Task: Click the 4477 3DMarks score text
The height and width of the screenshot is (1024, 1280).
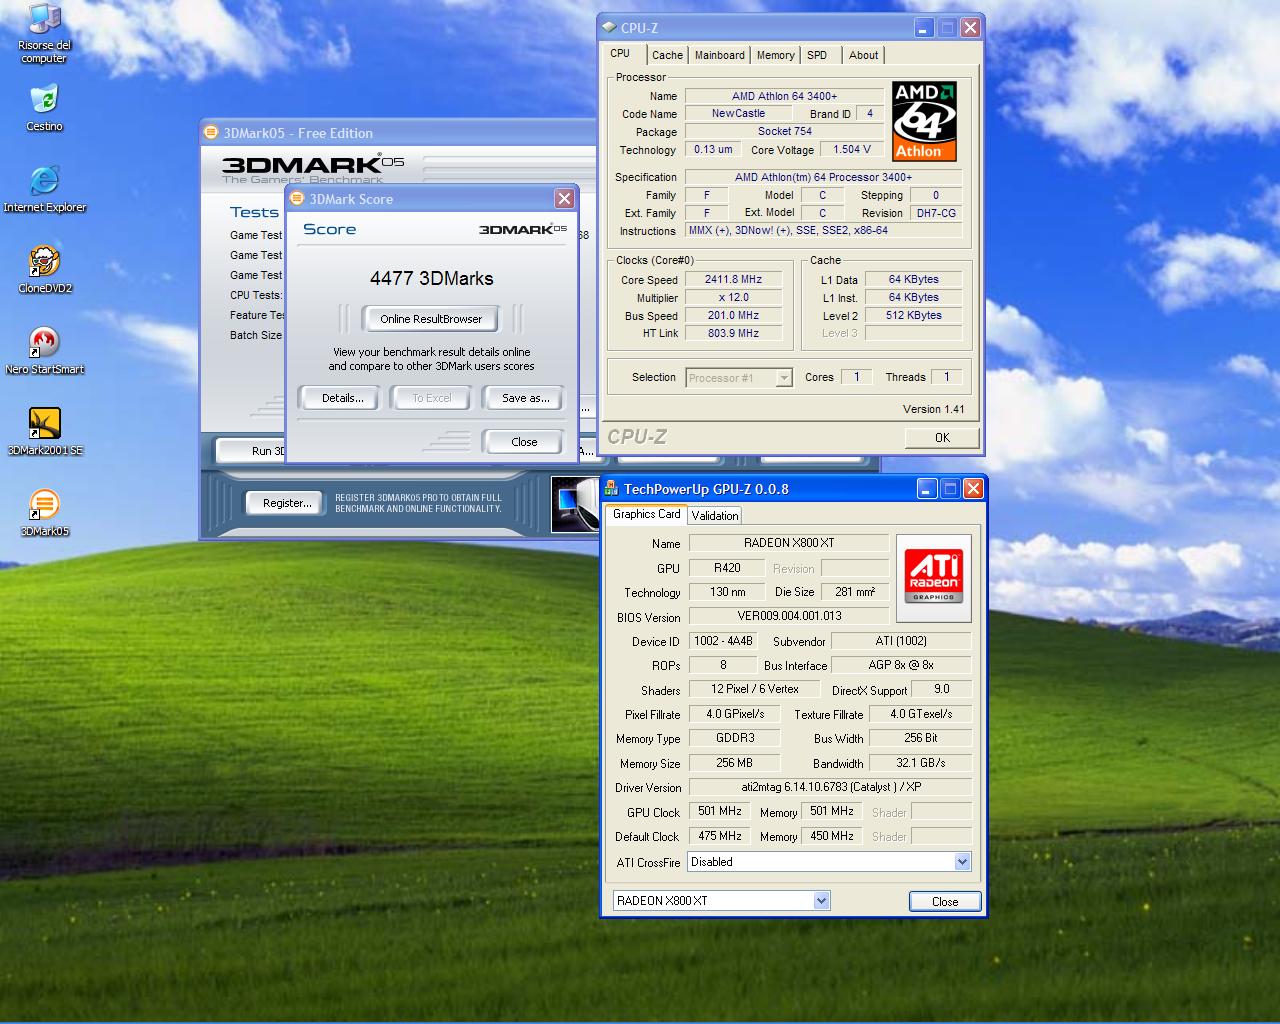Action: [x=431, y=278]
